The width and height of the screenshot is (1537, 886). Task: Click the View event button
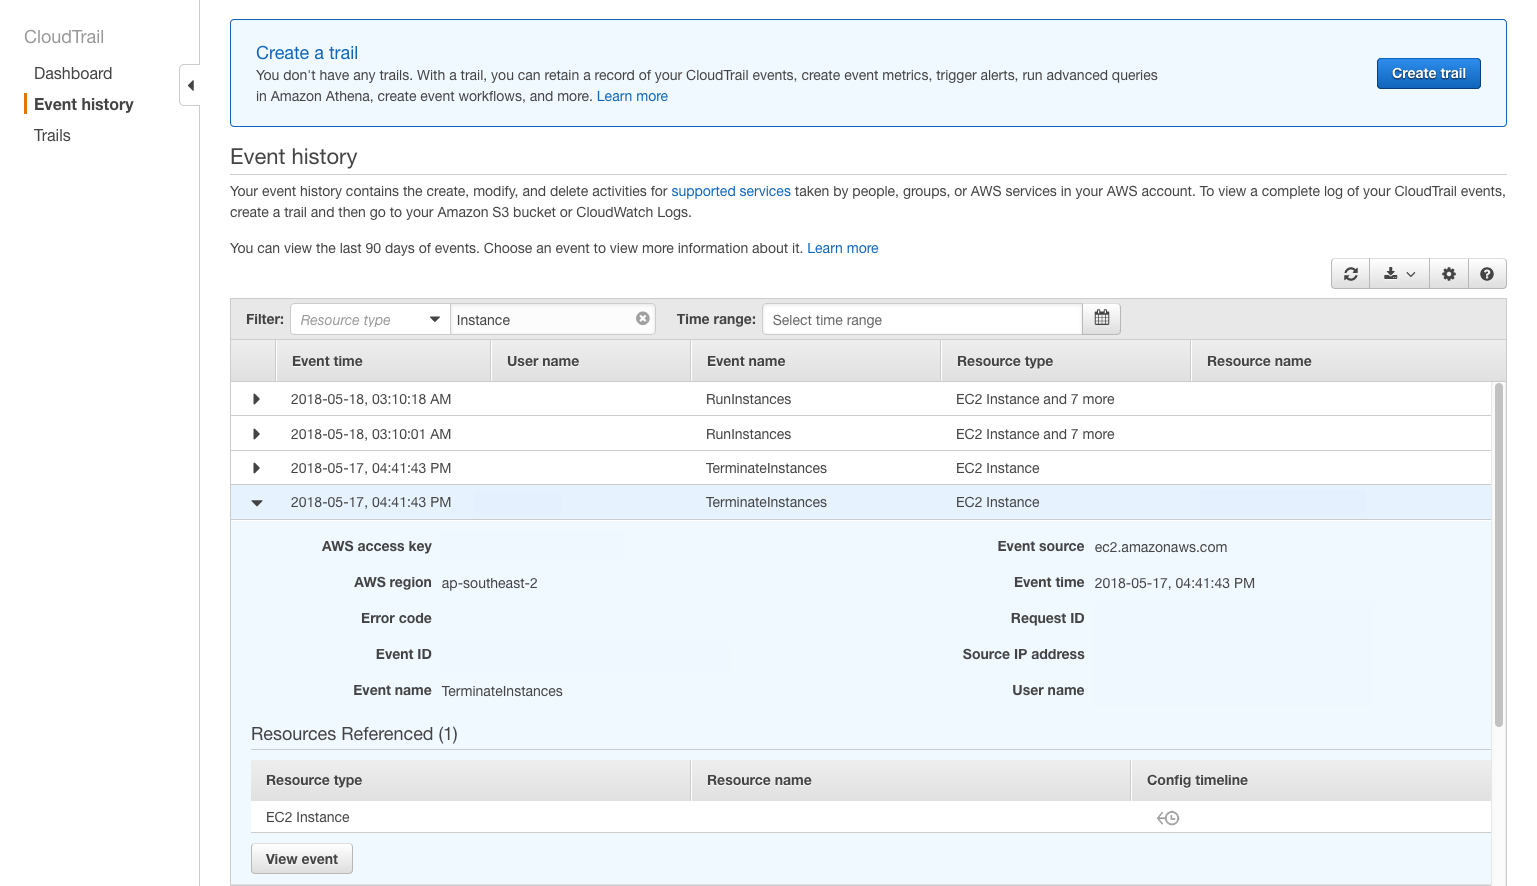[x=302, y=859]
